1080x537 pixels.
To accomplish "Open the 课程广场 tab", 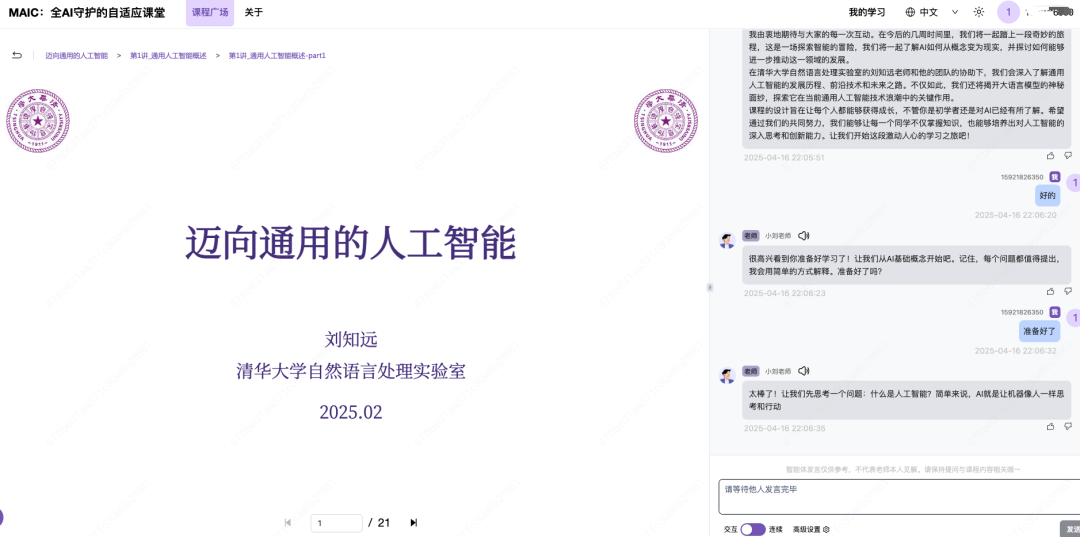I will tap(210, 12).
